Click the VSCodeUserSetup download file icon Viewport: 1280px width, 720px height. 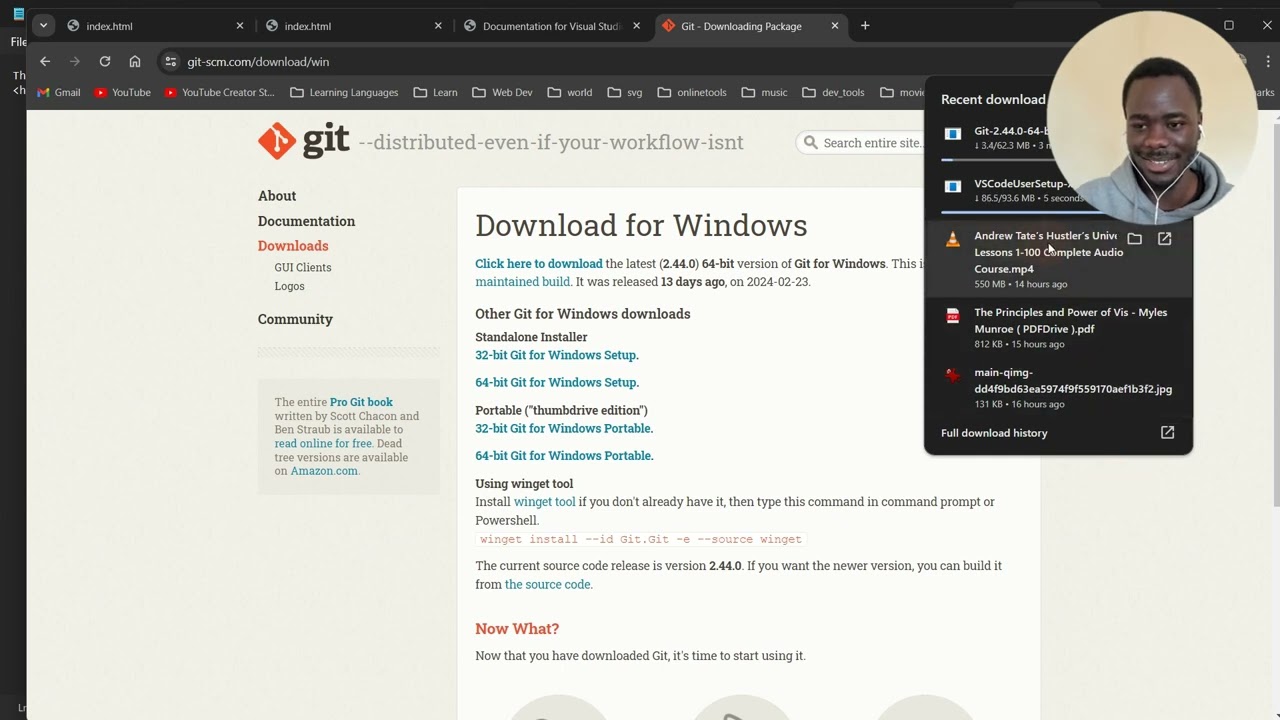pyautogui.click(x=953, y=186)
